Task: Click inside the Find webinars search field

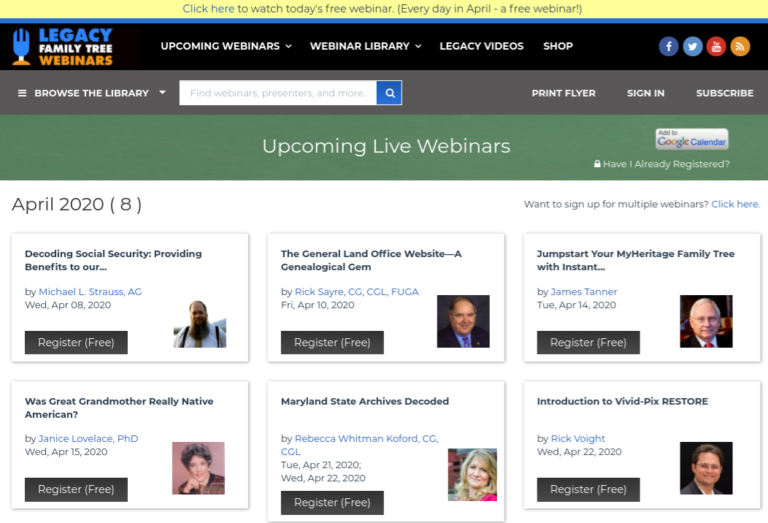Action: pyautogui.click(x=277, y=93)
